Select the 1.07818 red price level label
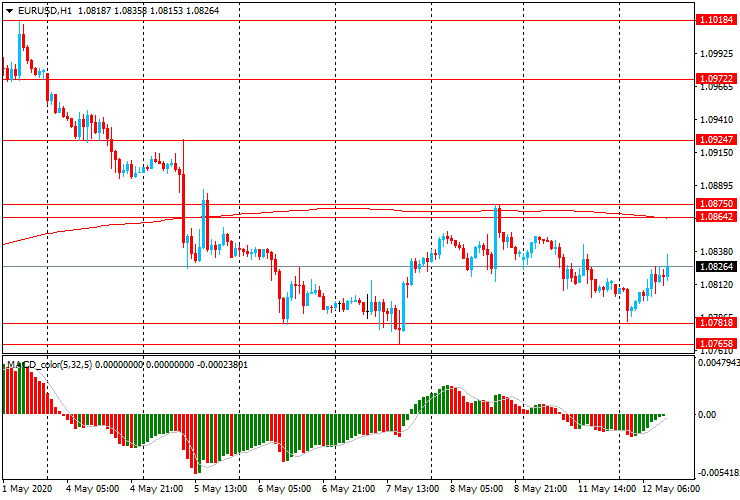This screenshot has height=500, width=740. click(x=716, y=322)
